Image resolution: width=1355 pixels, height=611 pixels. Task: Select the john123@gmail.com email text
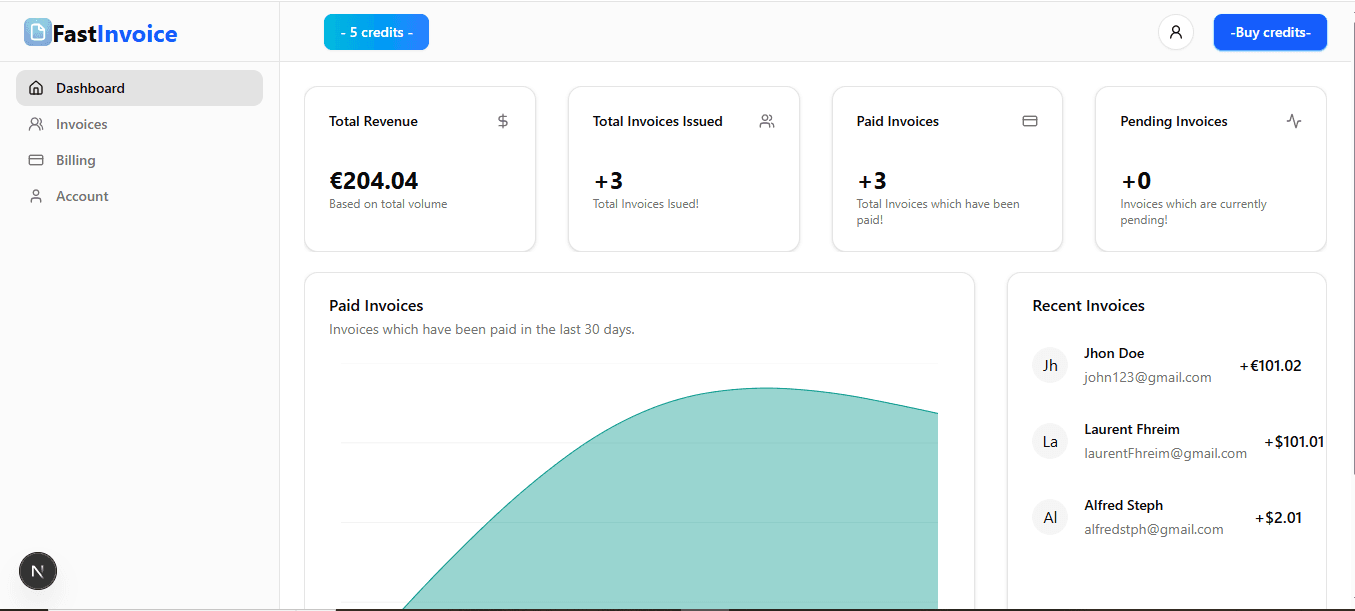coord(1147,377)
